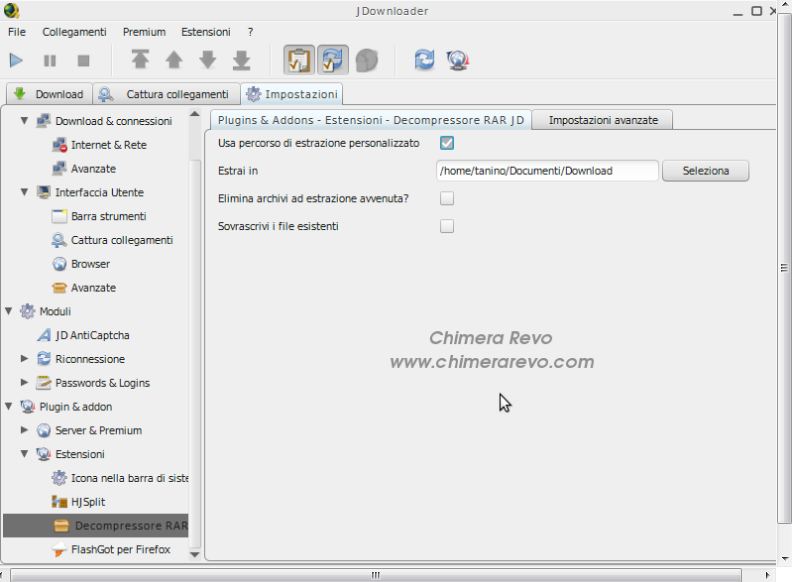
Task: Click Passwords & Logins icon
Action: point(44,382)
